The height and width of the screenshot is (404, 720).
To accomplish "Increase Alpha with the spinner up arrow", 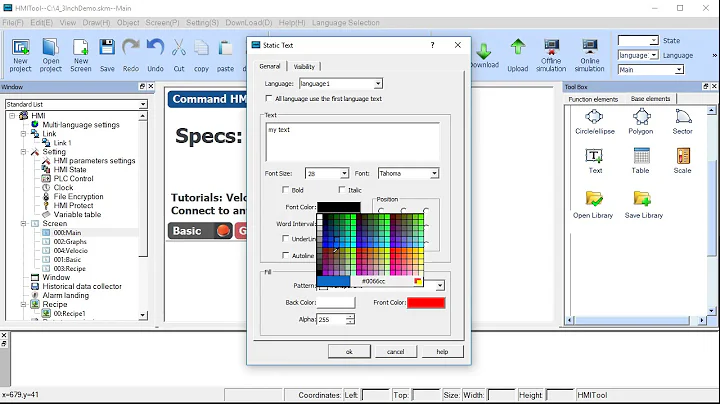I will [350, 316].
